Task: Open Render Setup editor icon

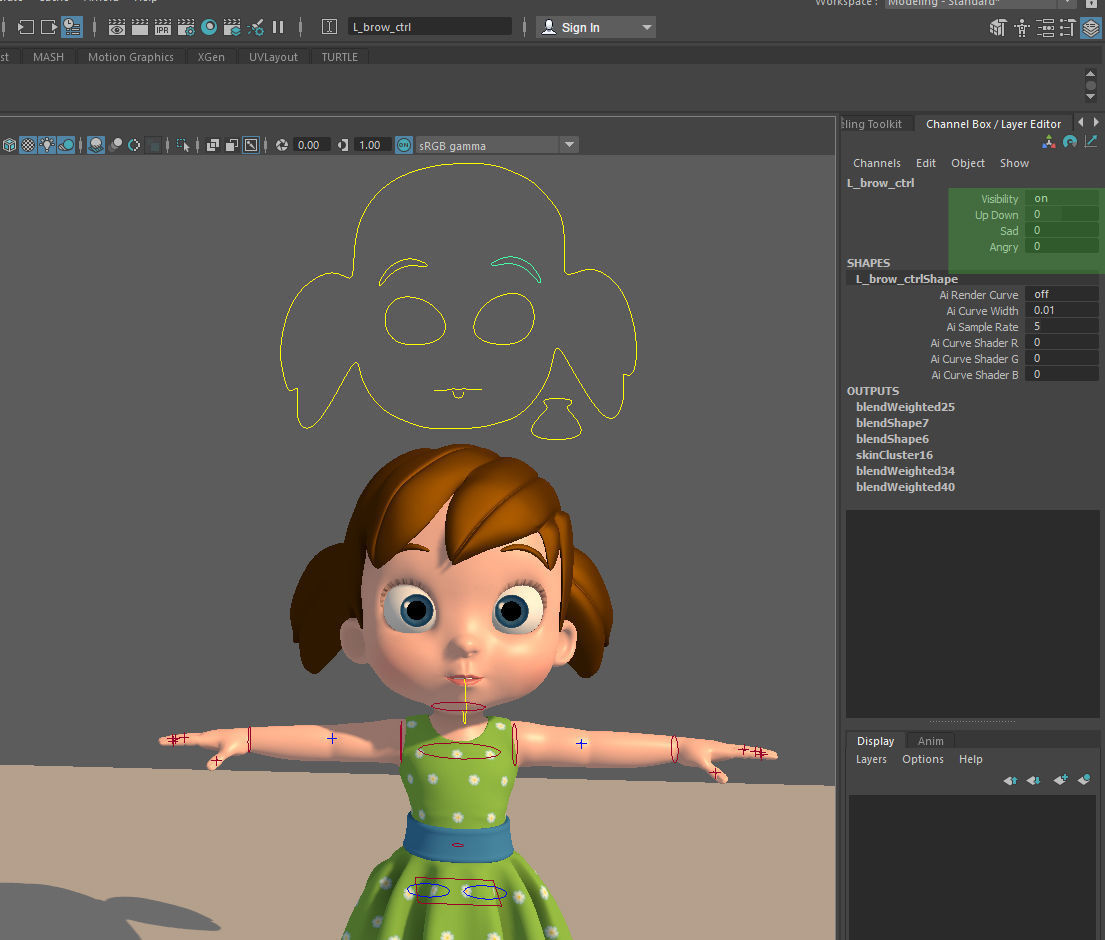Action: tap(232, 27)
